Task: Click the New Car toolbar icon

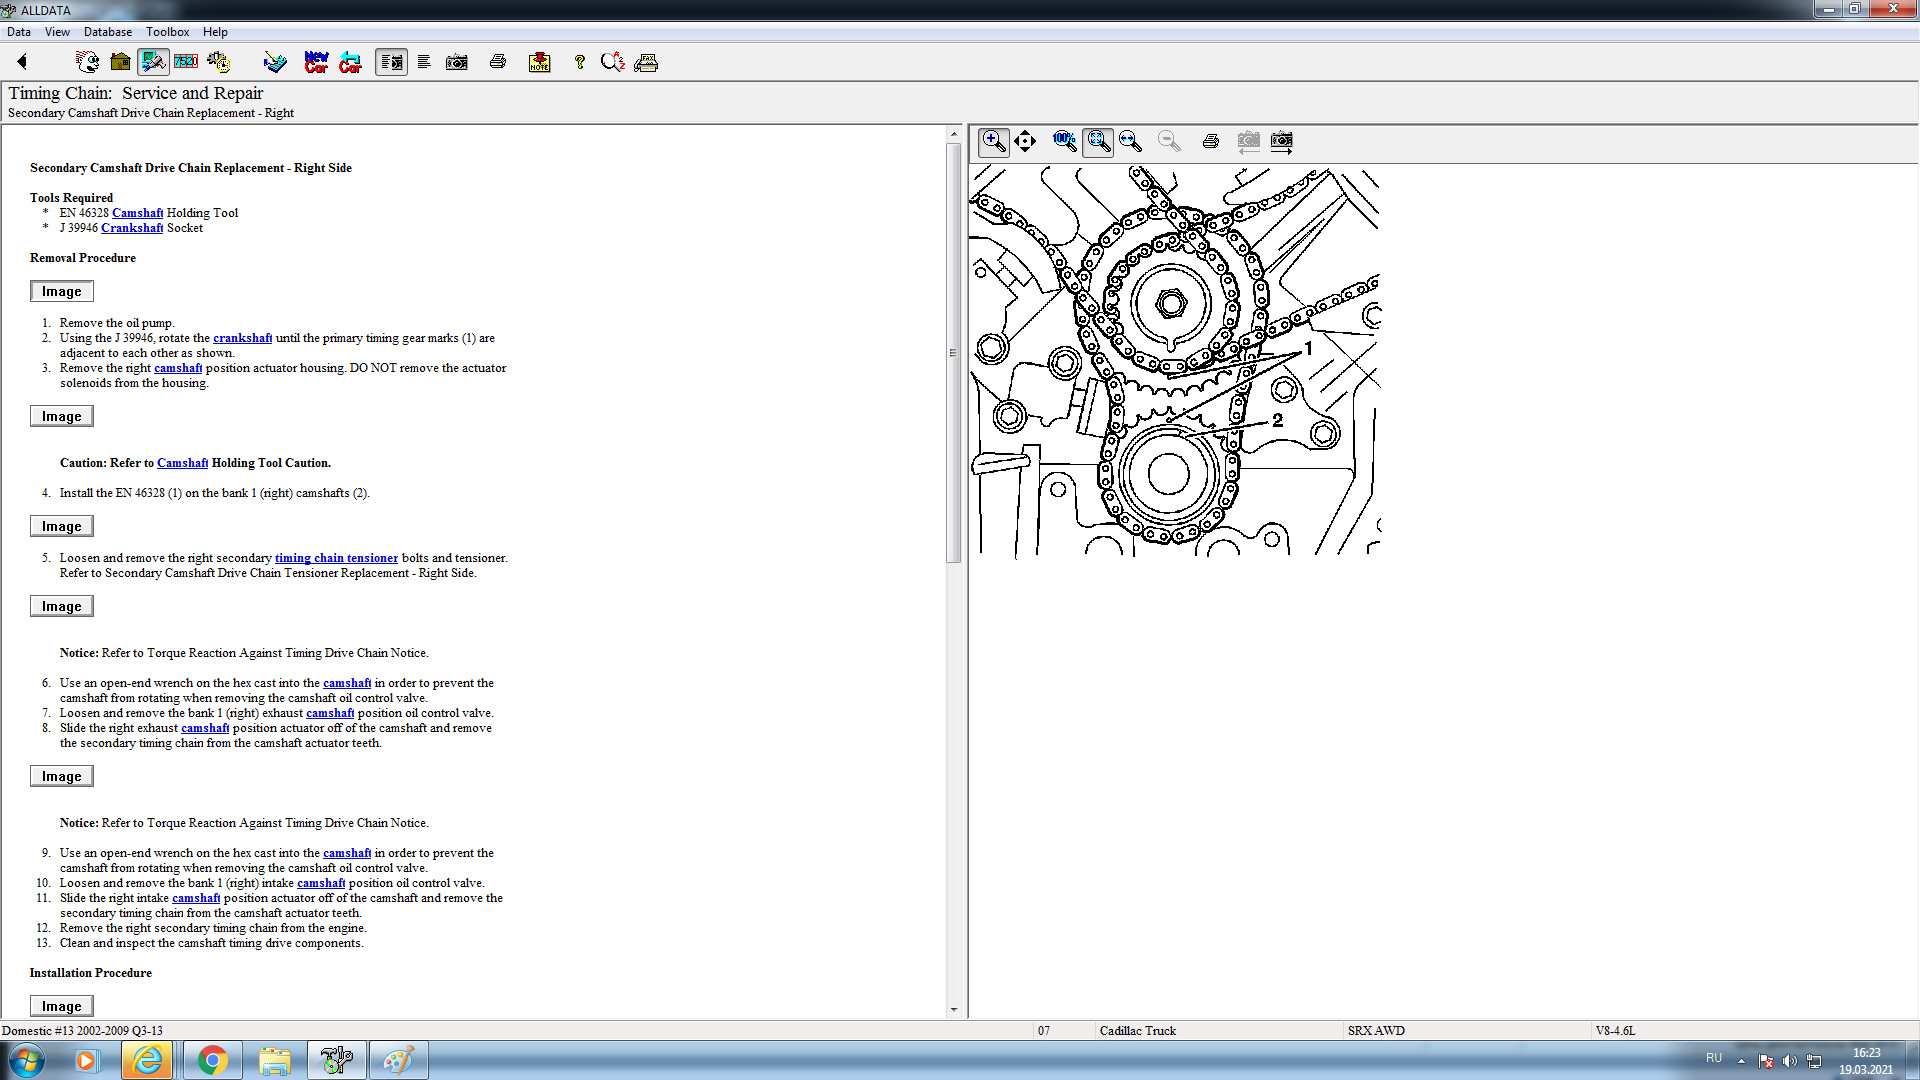Action: tap(316, 62)
